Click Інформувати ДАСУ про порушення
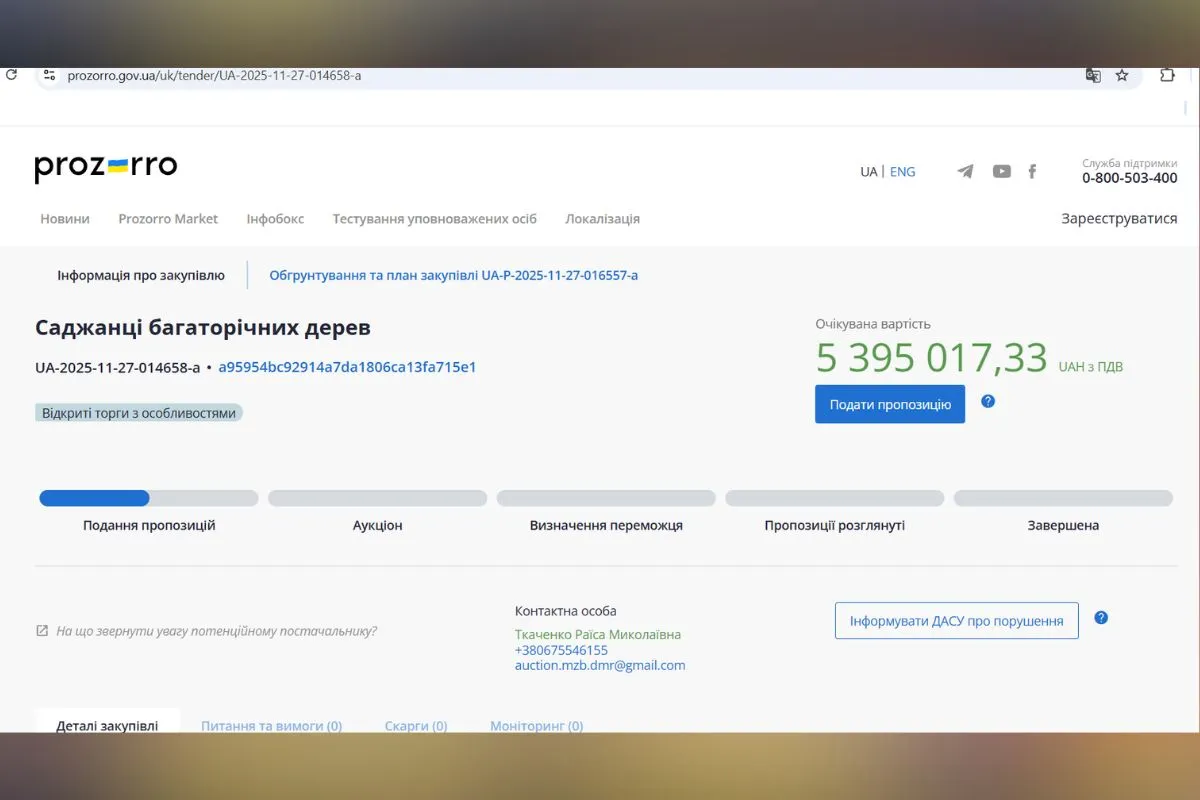Image resolution: width=1200 pixels, height=800 pixels. point(956,620)
